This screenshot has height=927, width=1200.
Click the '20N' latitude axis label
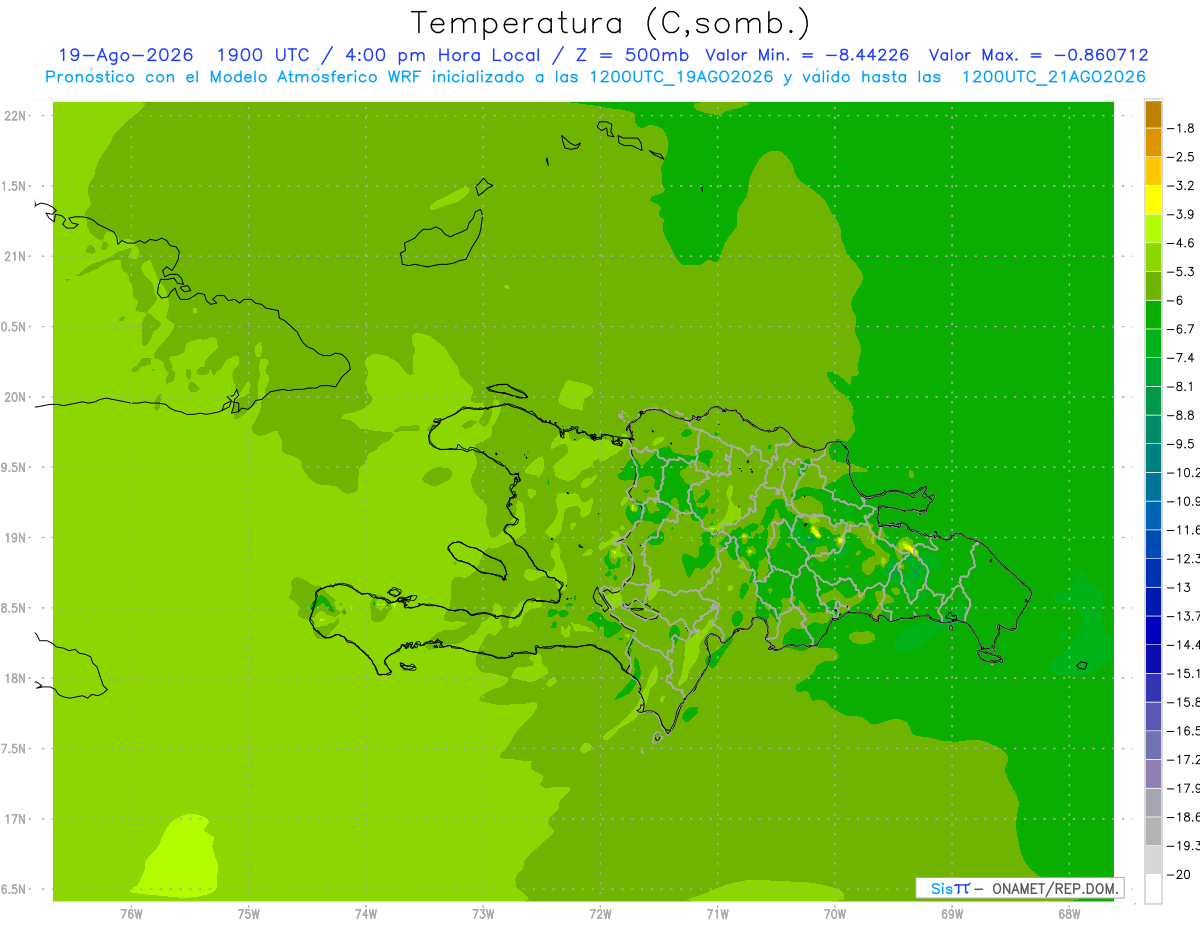click(15, 397)
